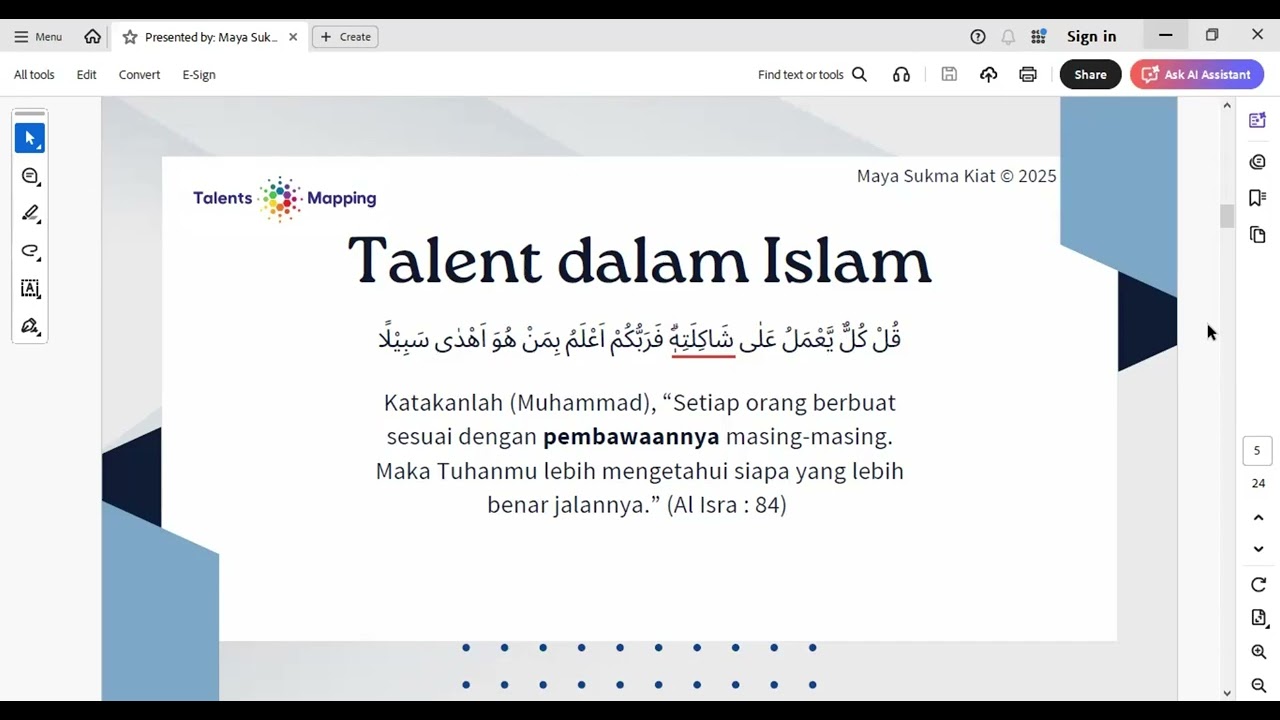The image size is (1280, 720).
Task: Click the read aloud headphones icon
Action: [902, 75]
